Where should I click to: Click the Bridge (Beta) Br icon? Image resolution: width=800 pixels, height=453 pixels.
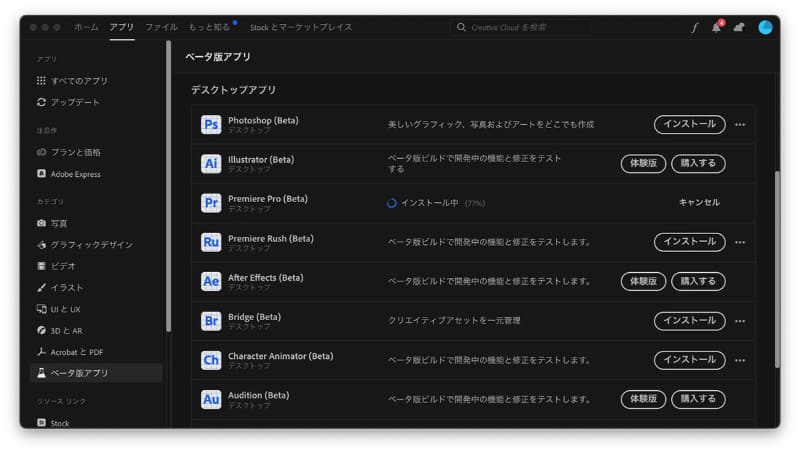pyautogui.click(x=211, y=321)
